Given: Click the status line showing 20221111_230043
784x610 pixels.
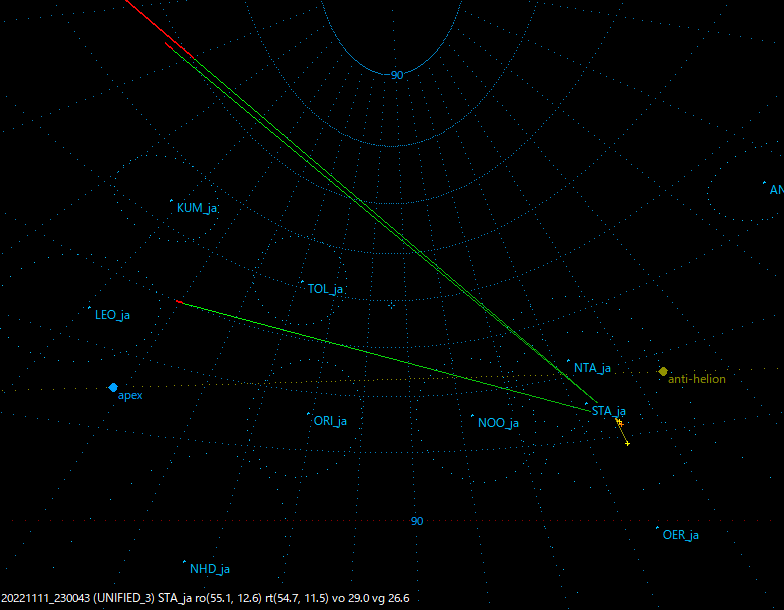Looking at the screenshot, I should [x=205, y=598].
